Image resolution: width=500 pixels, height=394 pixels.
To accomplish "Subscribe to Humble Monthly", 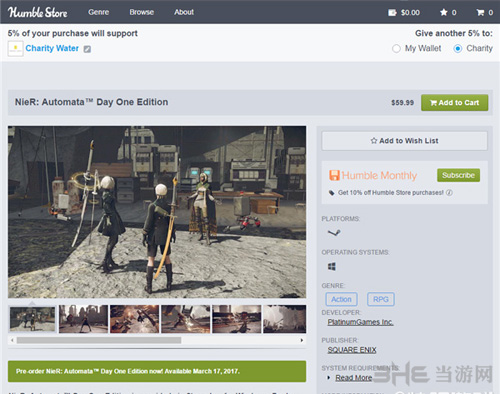I will 458,175.
